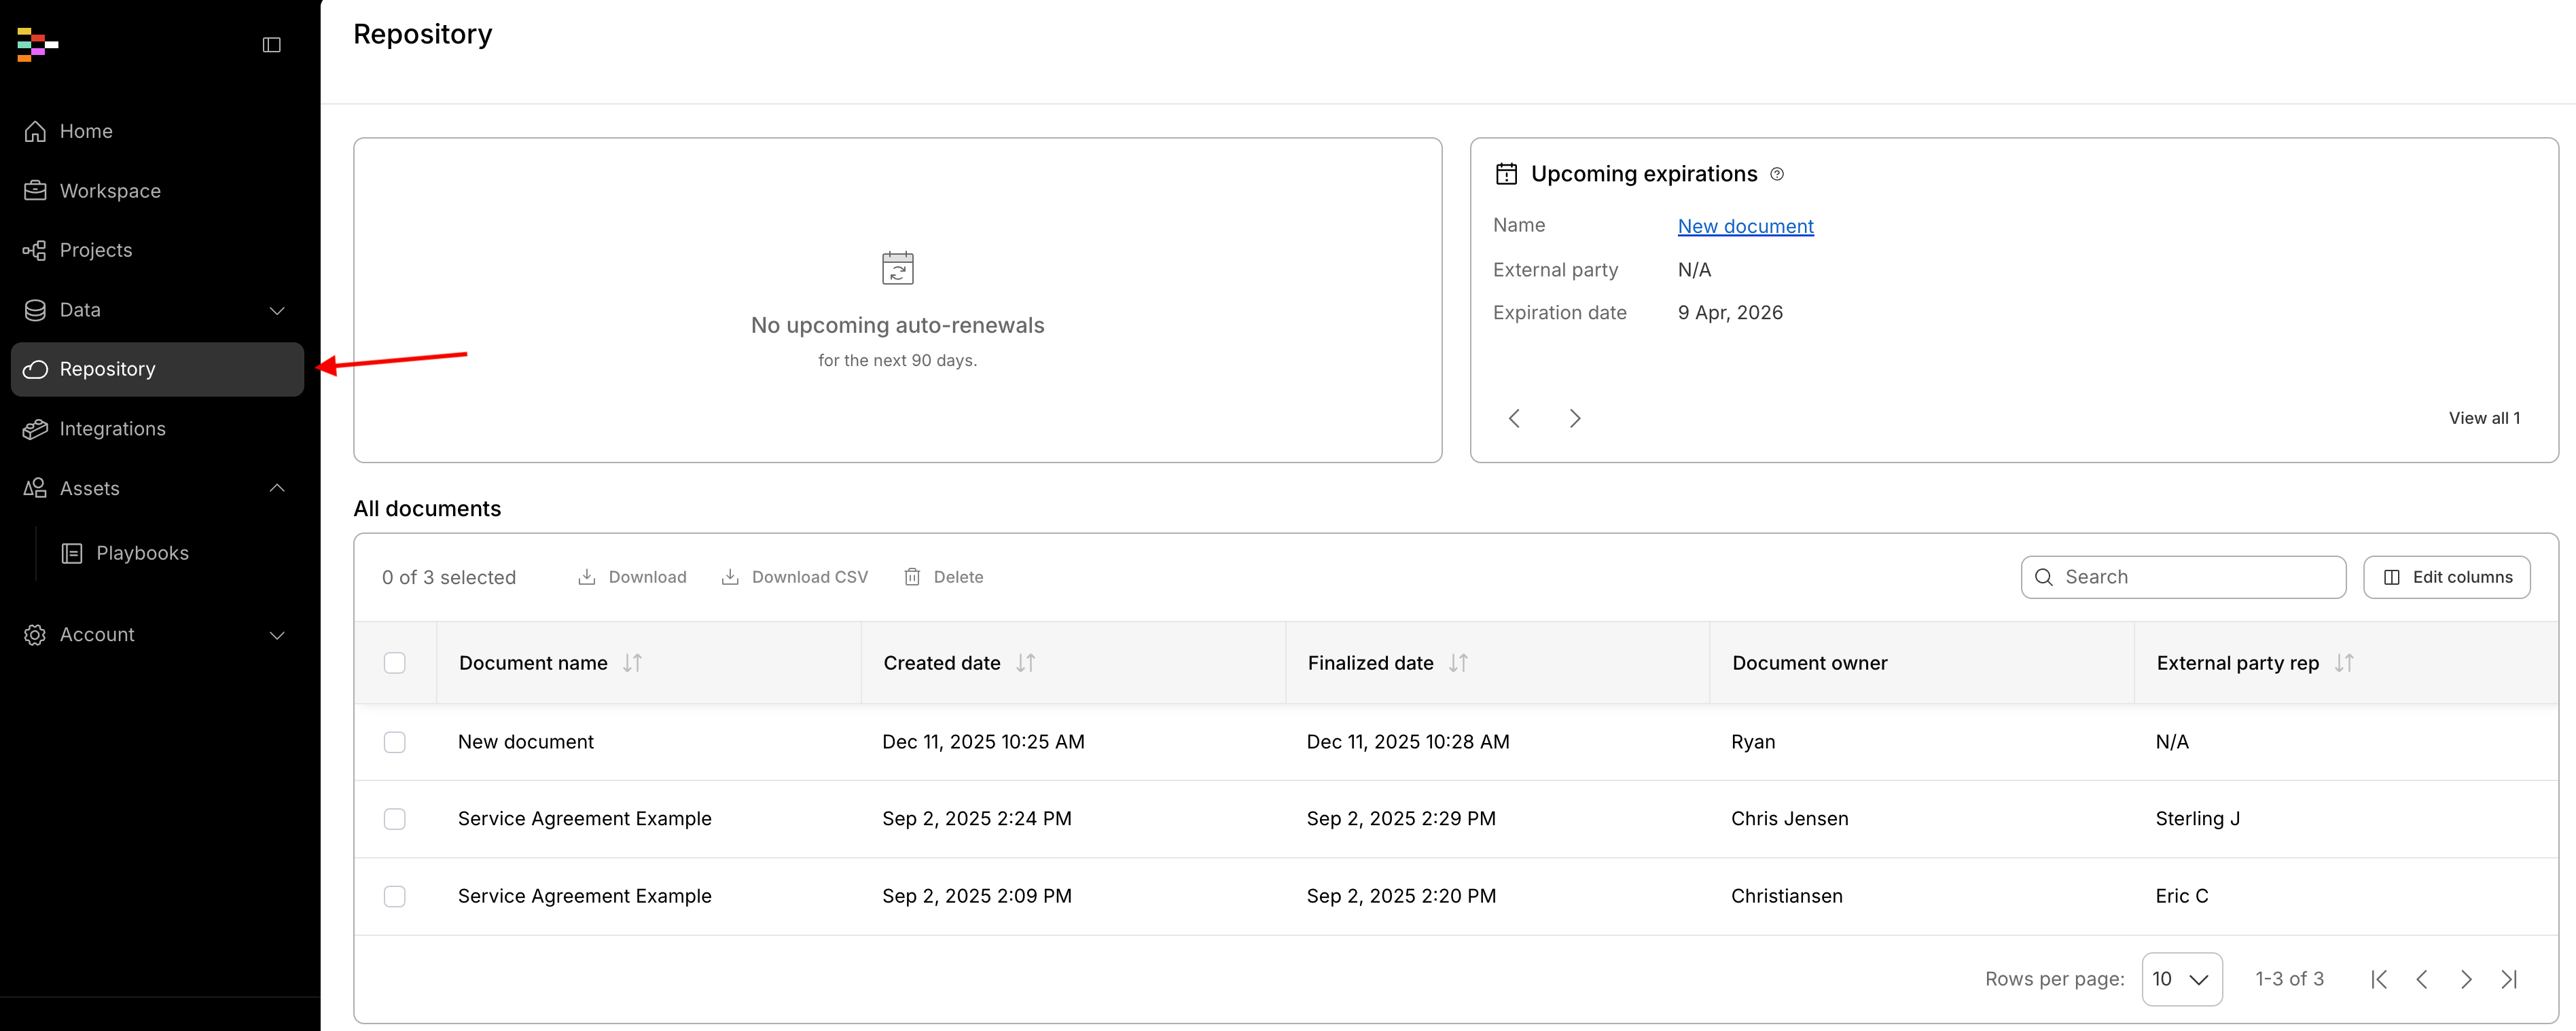Screen dimensions: 2576x1031
Task: Expand the Data menu section
Action: pyautogui.click(x=277, y=310)
